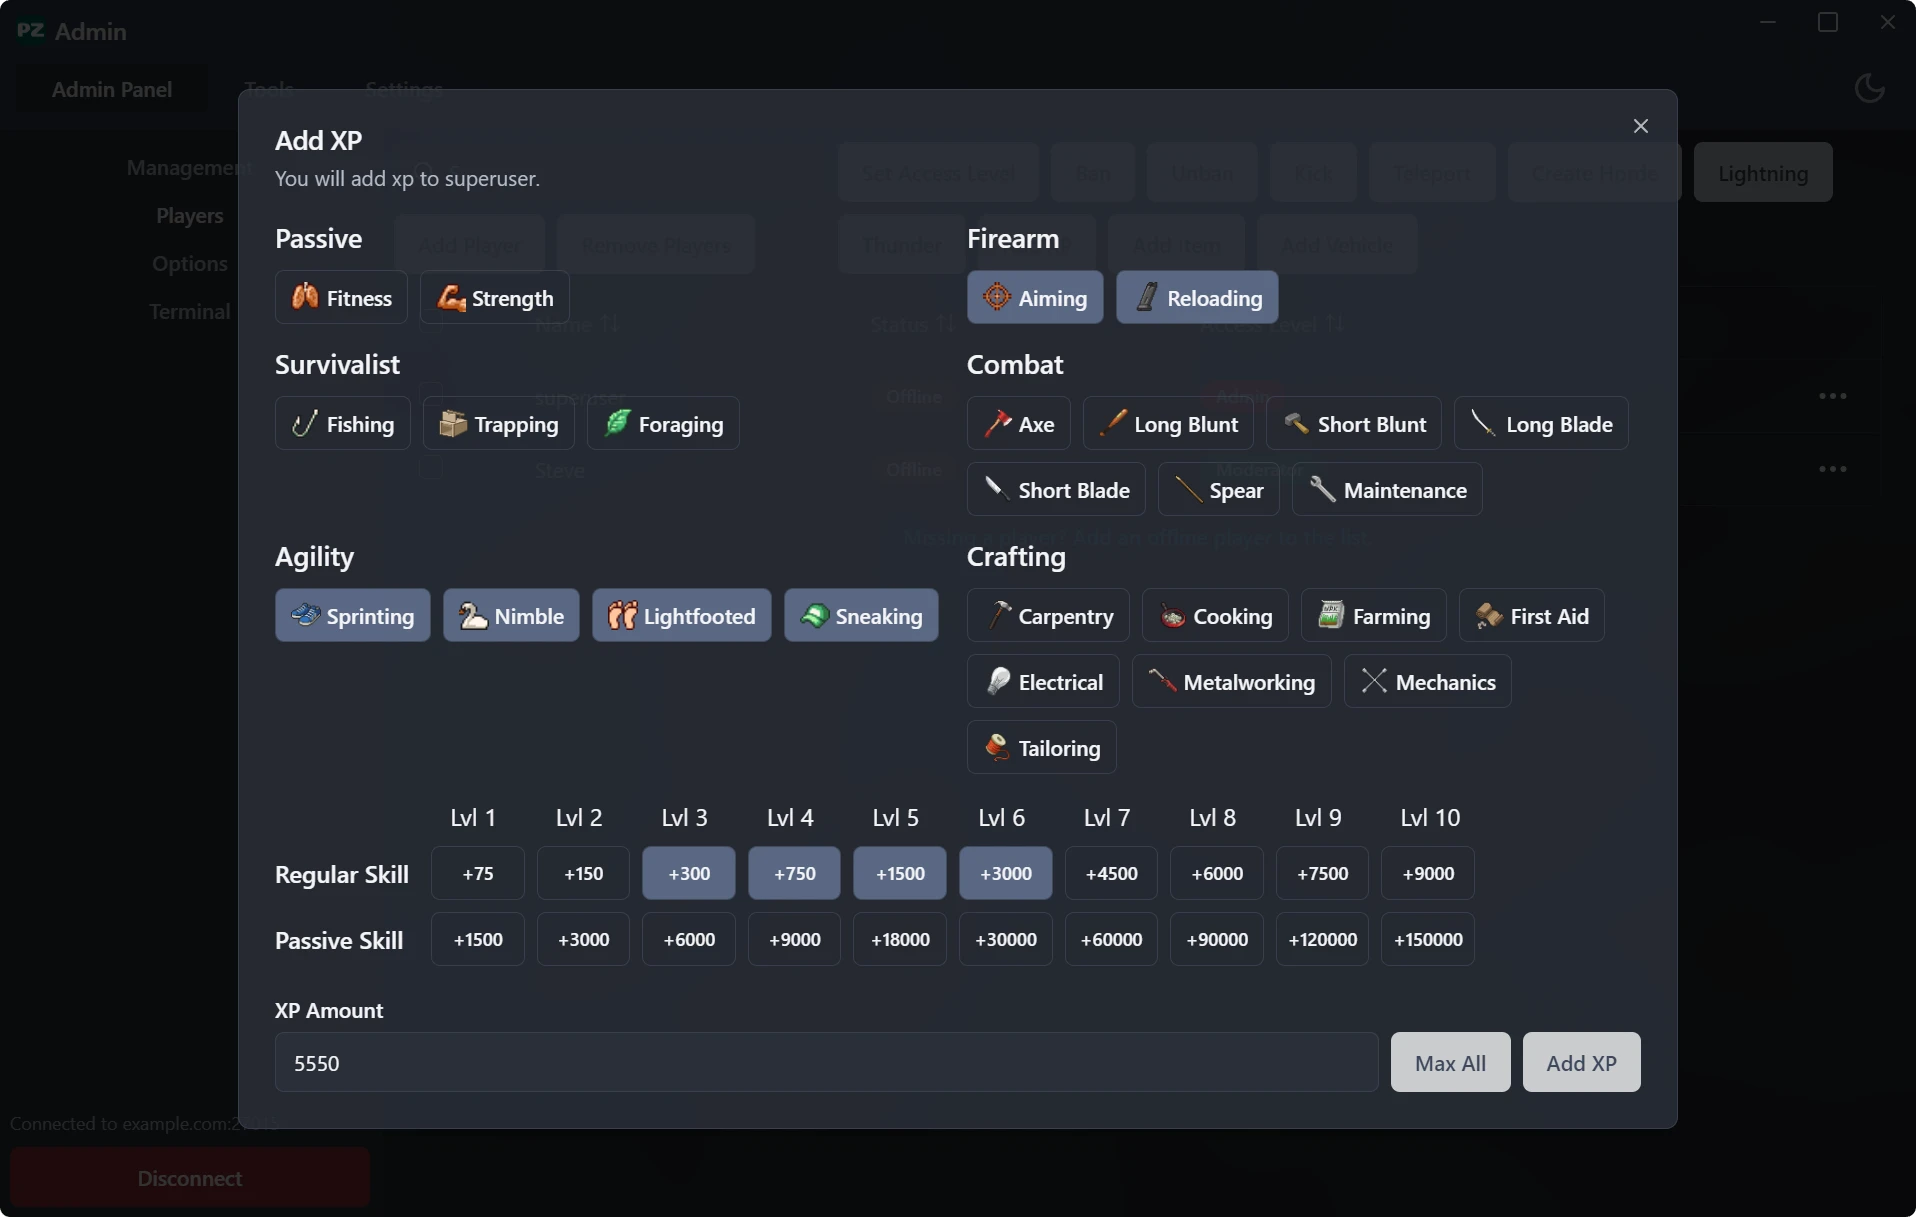Toggle the Carpentry skill on

[x=1047, y=616]
